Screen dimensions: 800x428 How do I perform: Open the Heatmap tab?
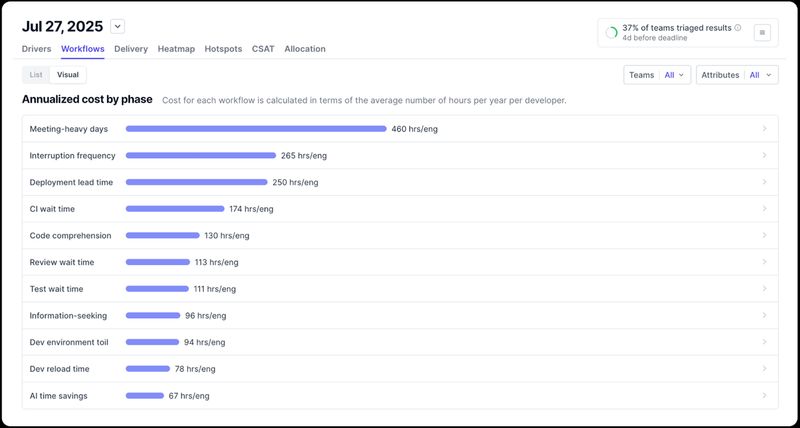[176, 48]
